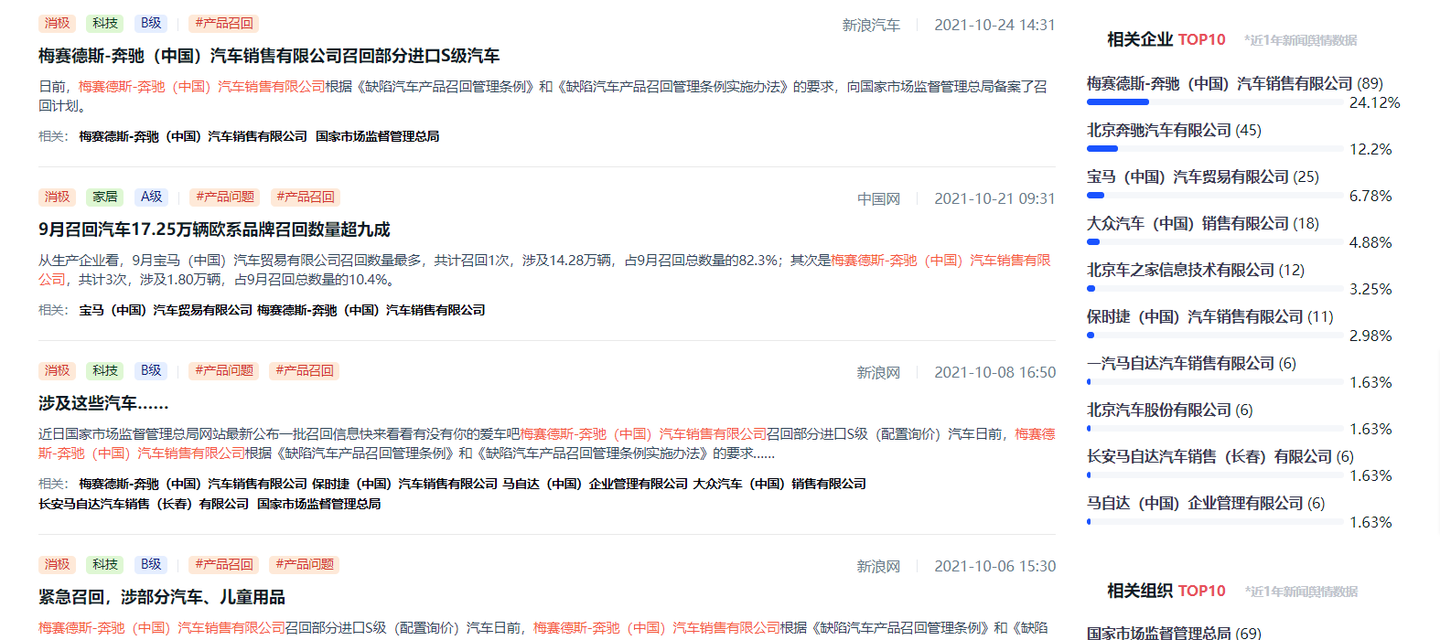Select 北京奔驰汽车有限公司 (45) in TOP10 list
The height and width of the screenshot is (640, 1440).
1174,130
